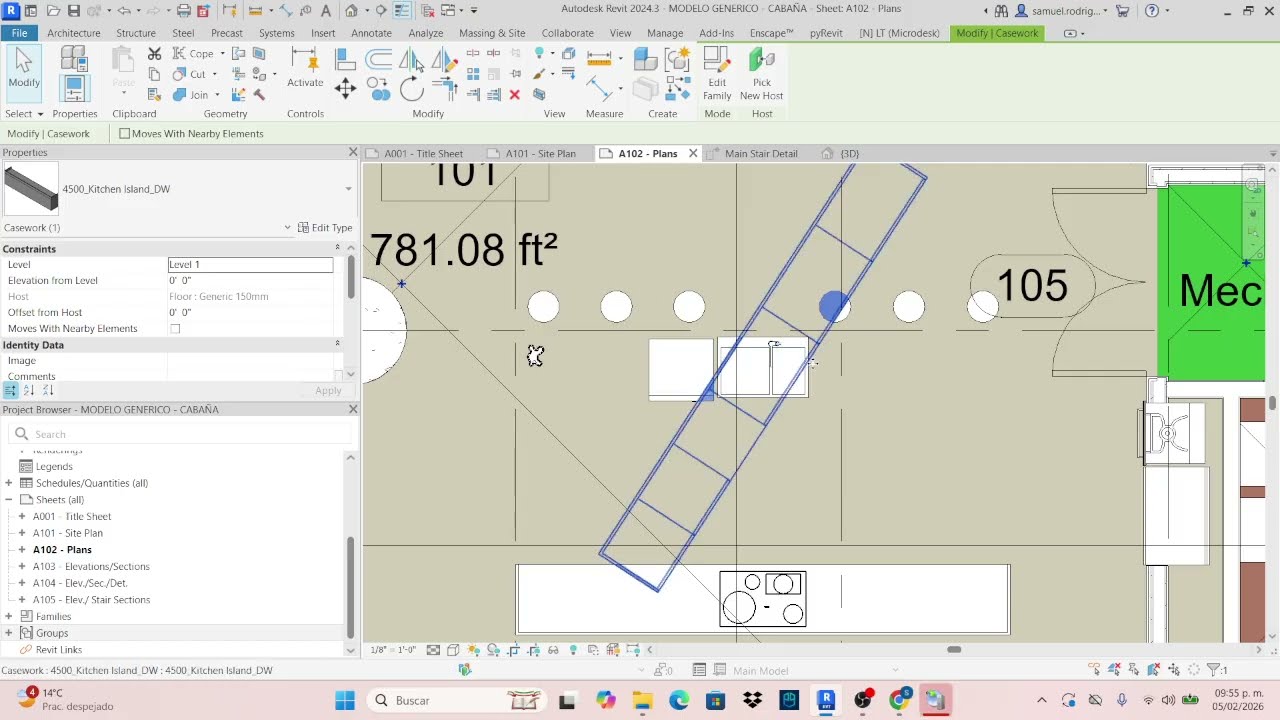The image size is (1280, 720).
Task: Open the Casework (1) filter dropdown
Action: tap(287, 228)
